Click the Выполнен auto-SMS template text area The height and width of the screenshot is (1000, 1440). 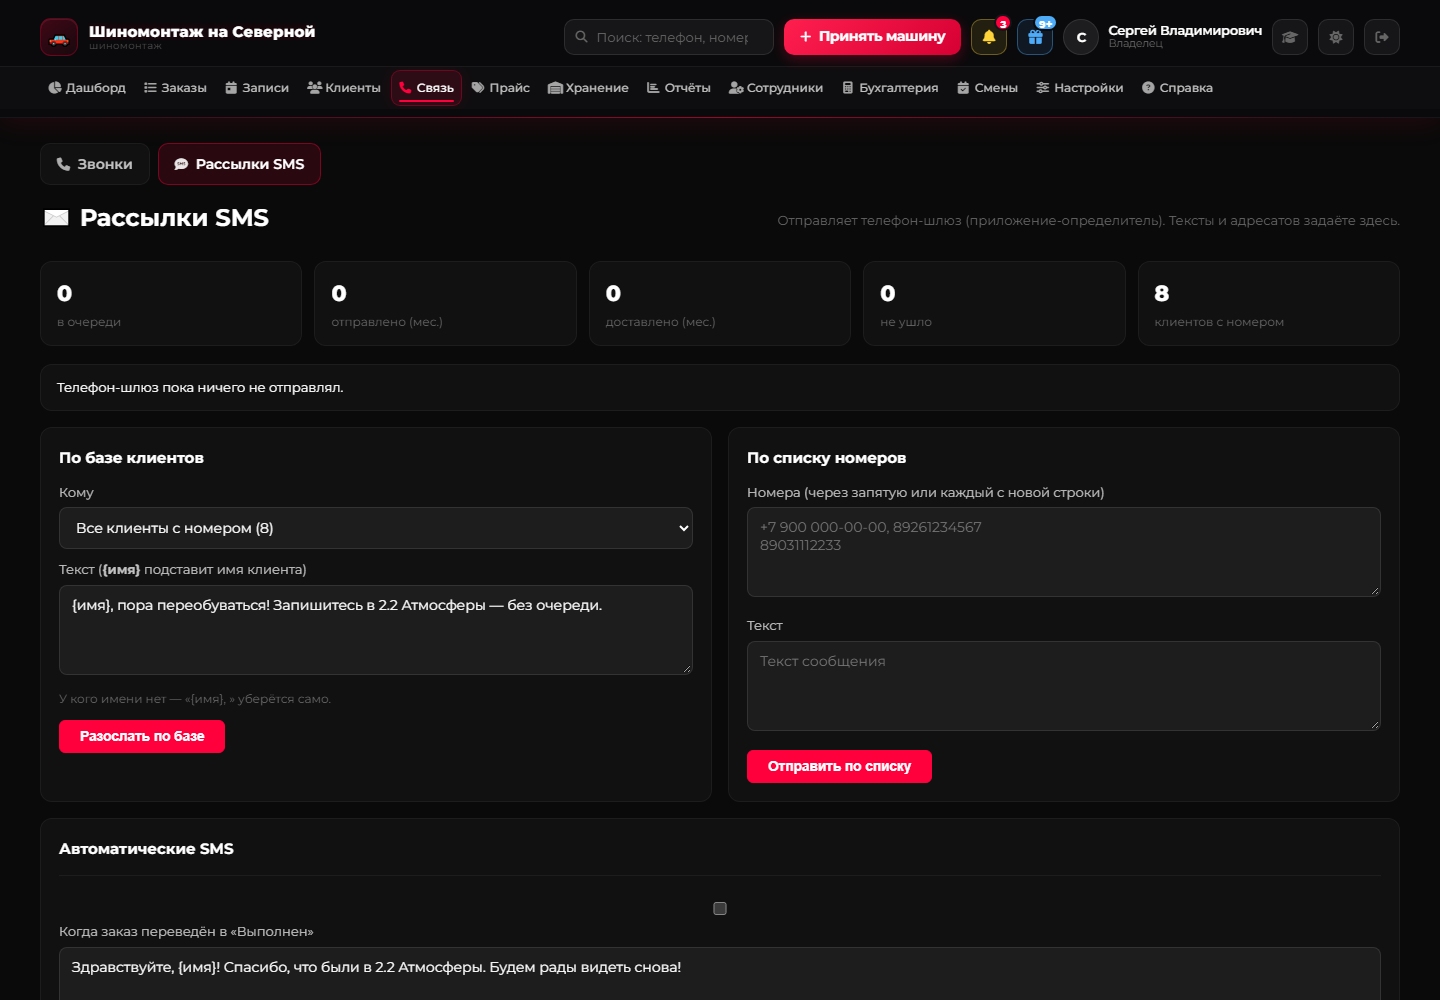coord(720,974)
